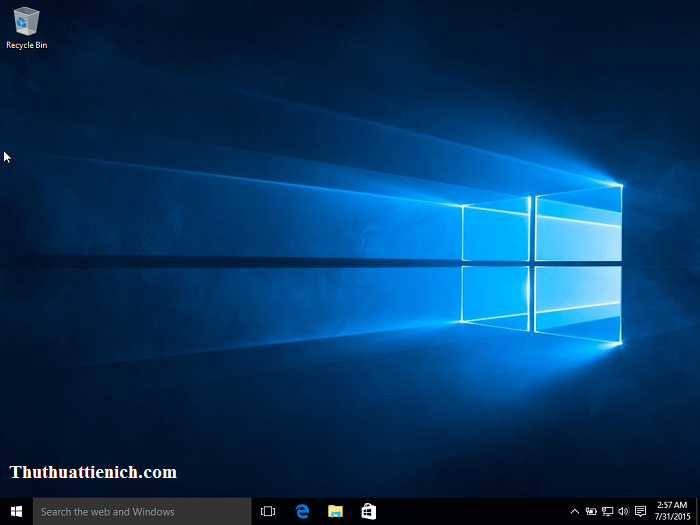The image size is (700, 525).
Task: Launch the Windows Store app
Action: coord(368,511)
